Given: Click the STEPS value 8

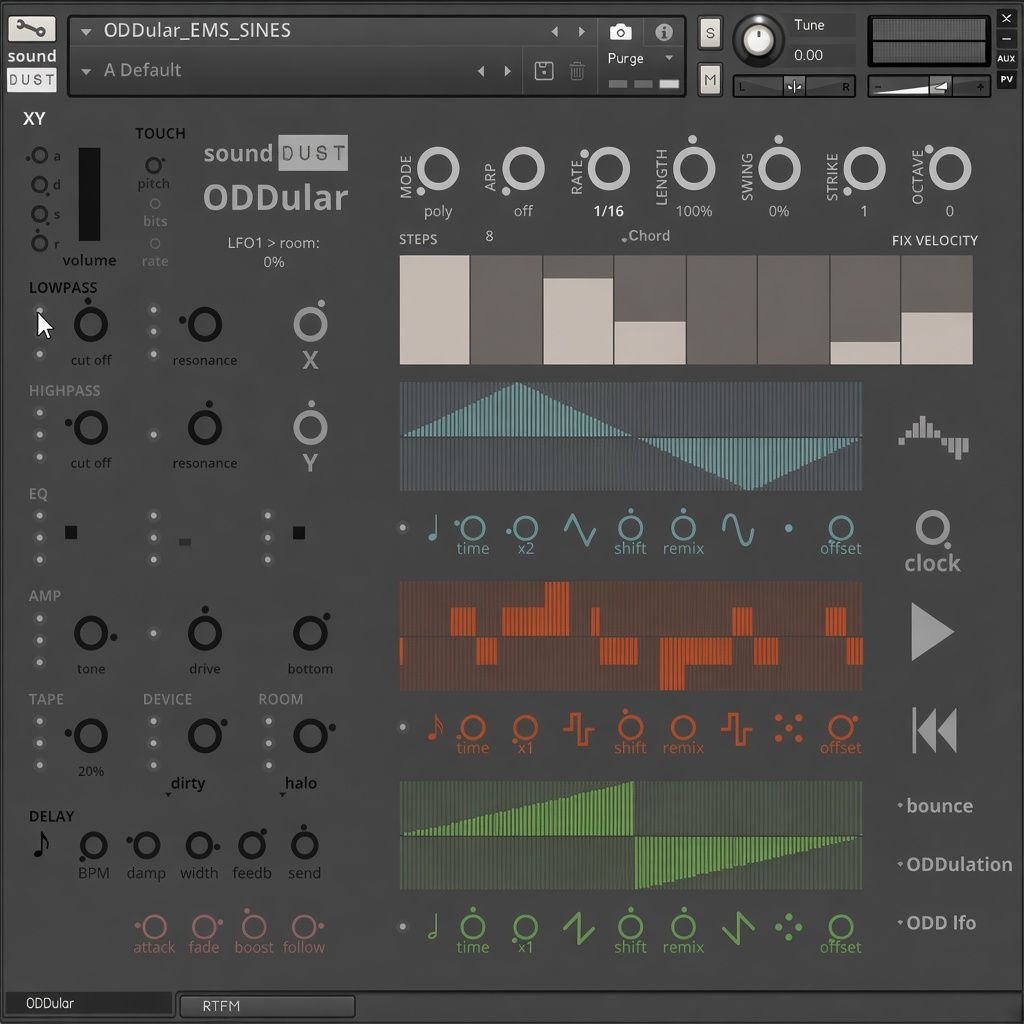Looking at the screenshot, I should click(x=489, y=236).
